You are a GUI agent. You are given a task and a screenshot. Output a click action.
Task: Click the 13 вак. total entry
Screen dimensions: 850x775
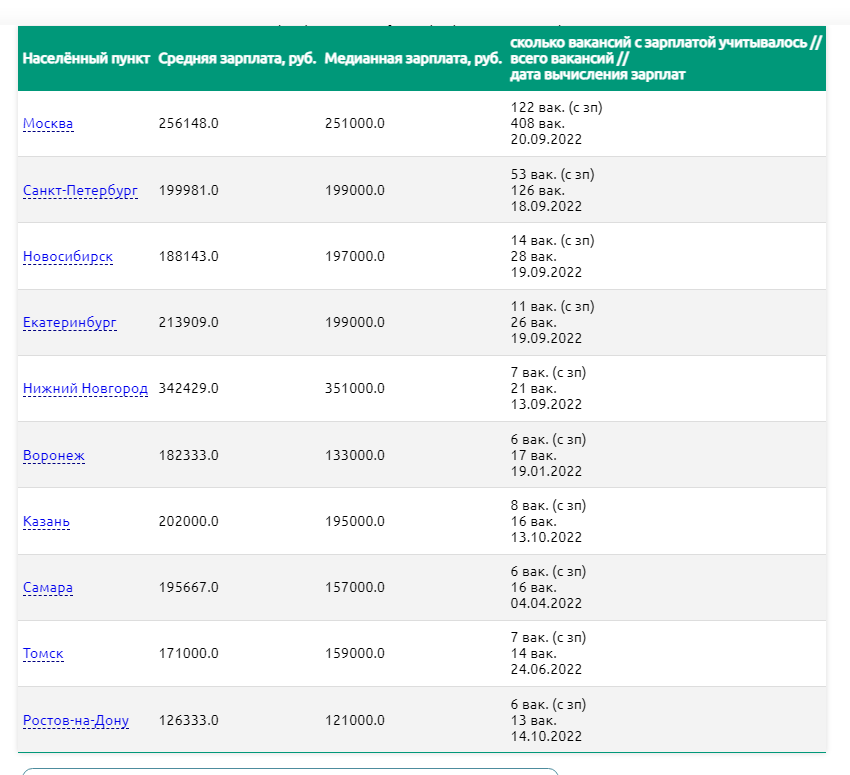coord(533,720)
